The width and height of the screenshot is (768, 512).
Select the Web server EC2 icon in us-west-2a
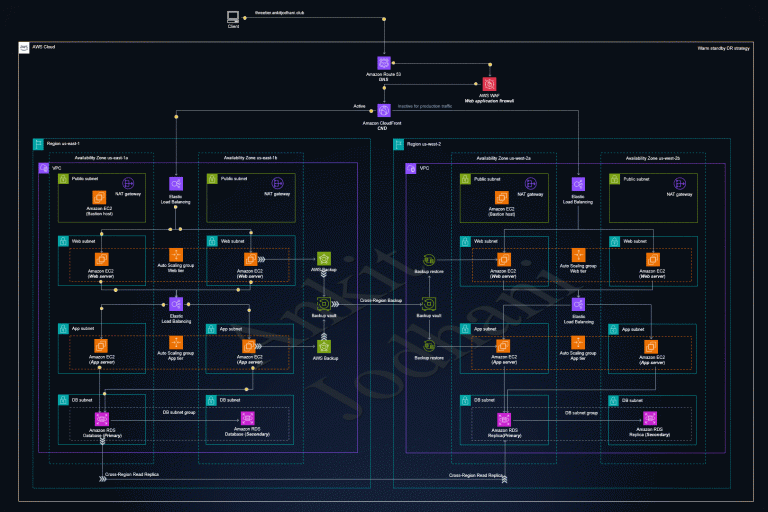coord(504,259)
